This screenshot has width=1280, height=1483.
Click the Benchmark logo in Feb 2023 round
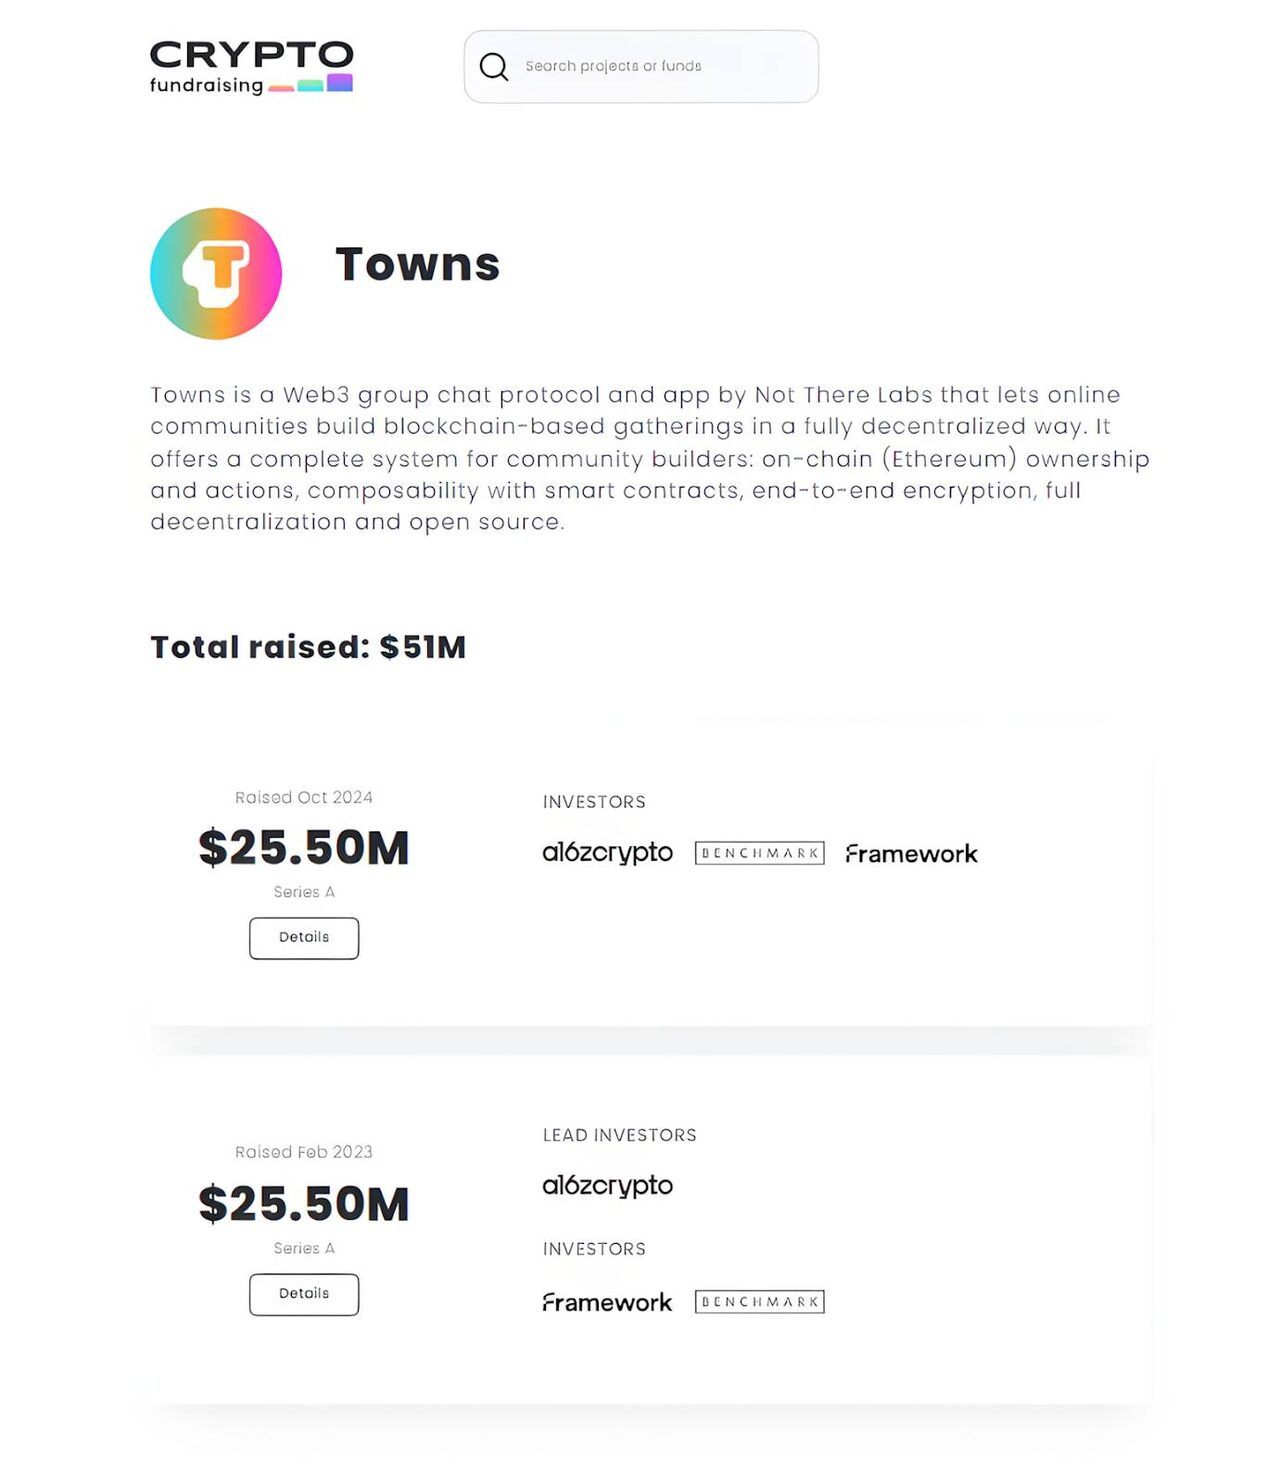760,1301
